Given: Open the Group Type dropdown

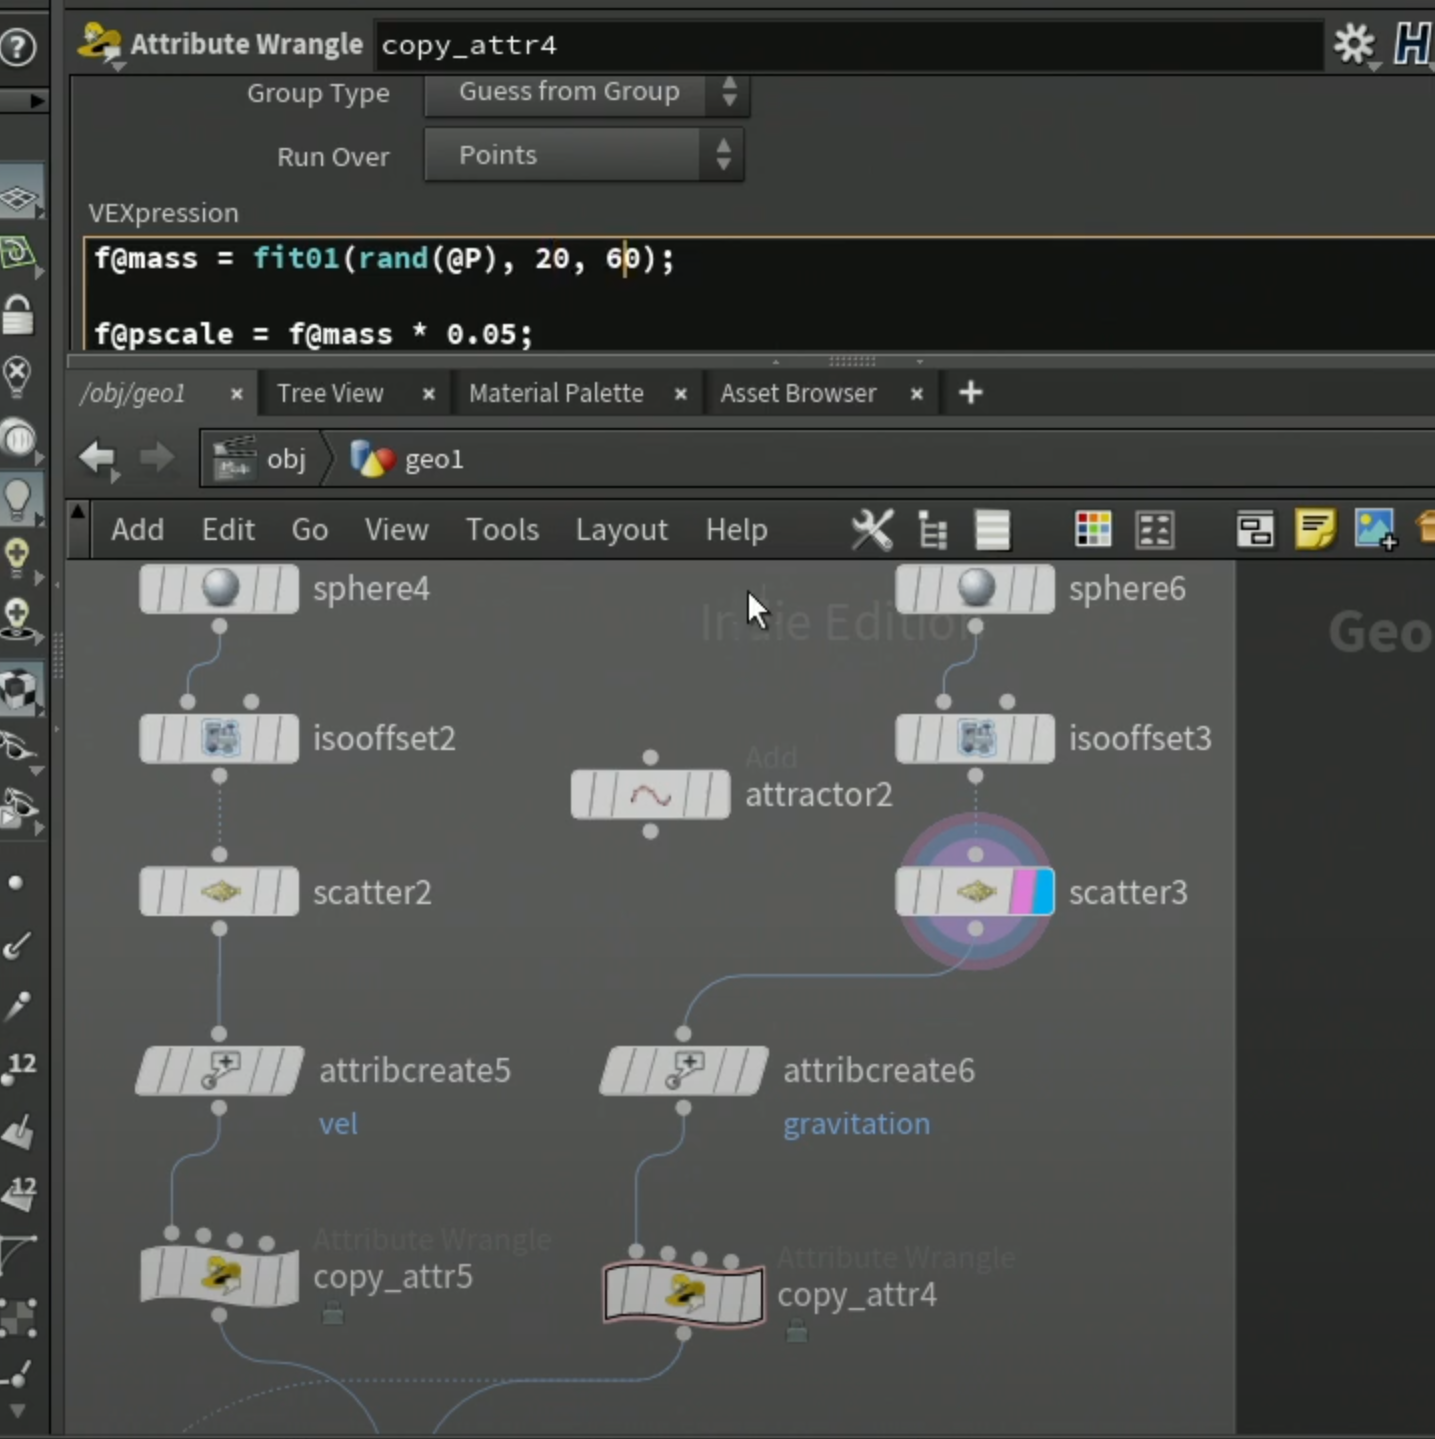Looking at the screenshot, I should pyautogui.click(x=585, y=92).
